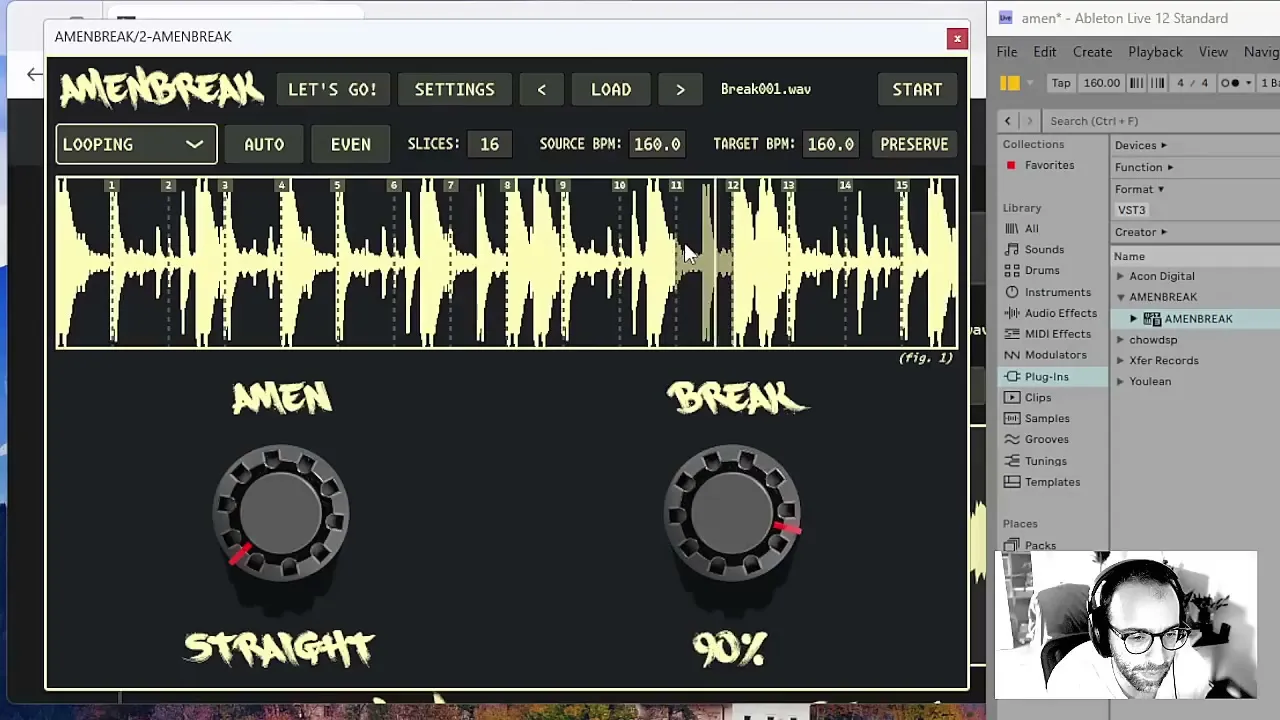Open the Create menu in Ableton
Viewport: 1280px width, 720px height.
pos(1092,52)
